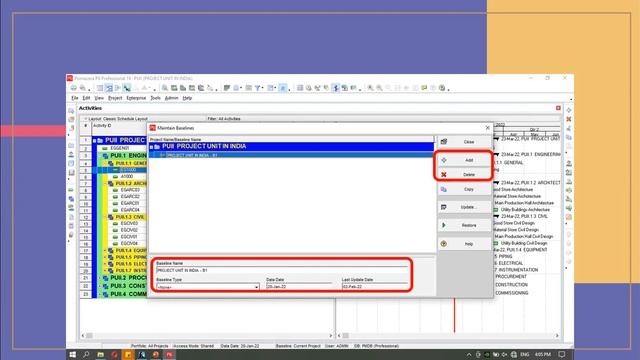Click the first icon in the top toolbar
This screenshot has height=360, width=640.
74,88
